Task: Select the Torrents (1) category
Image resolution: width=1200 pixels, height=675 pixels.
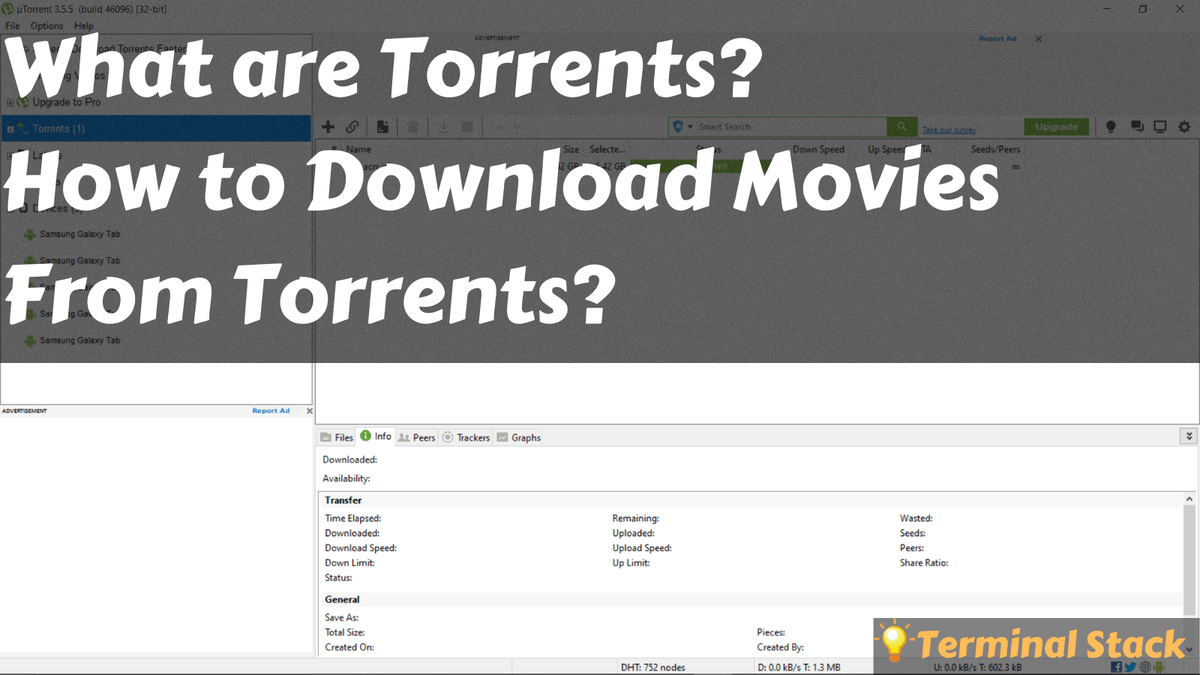Action: [x=156, y=129]
